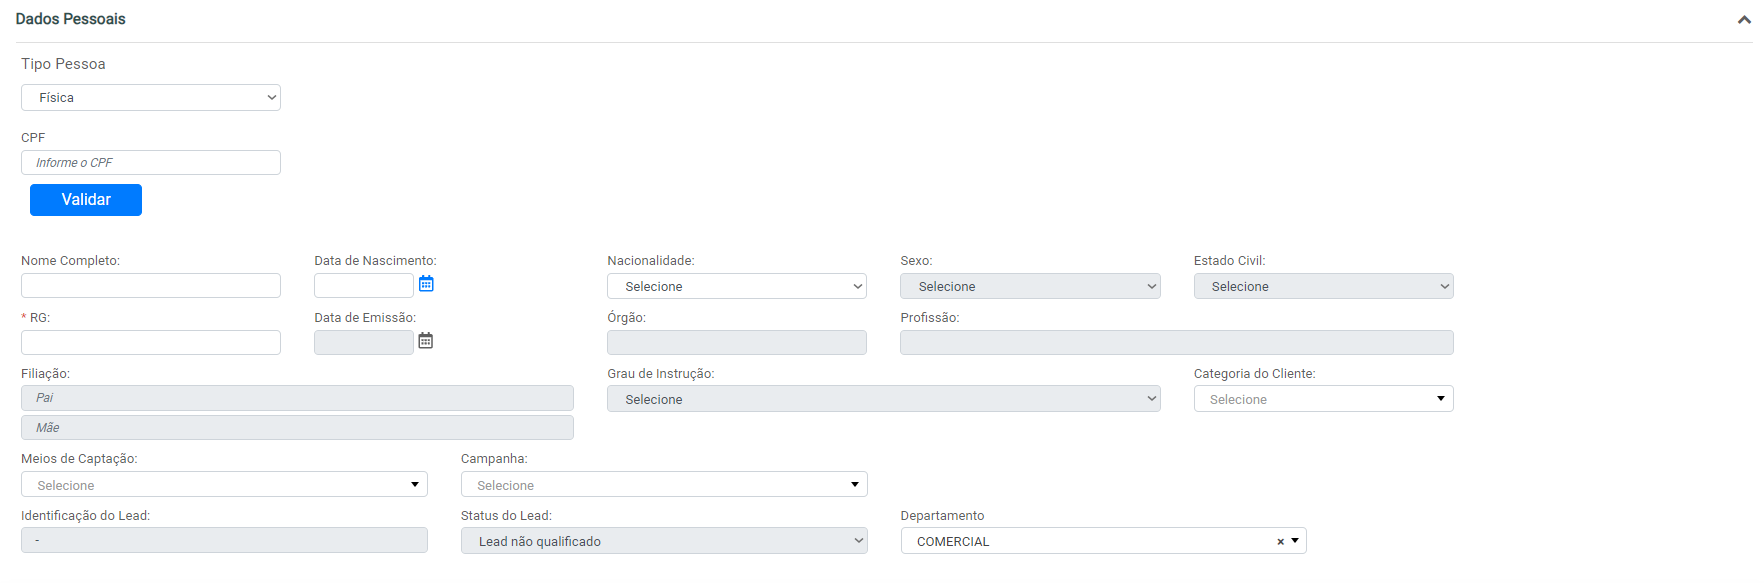Choose an Estado Civil option

1322,287
